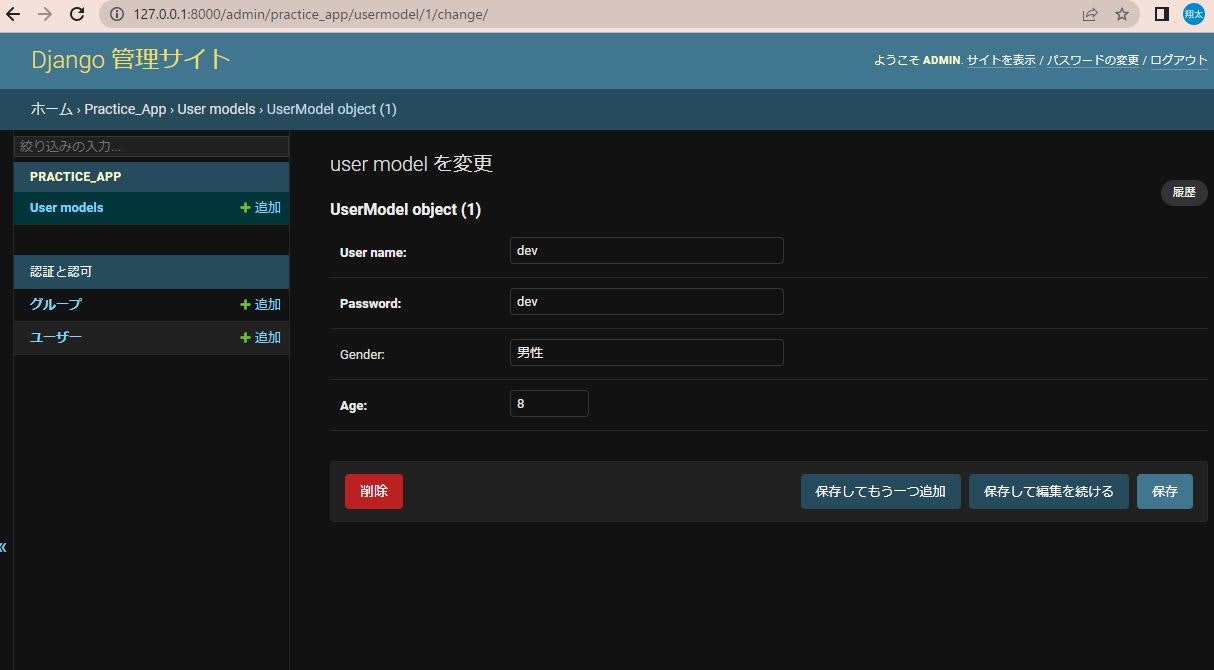Screen dimensions: 1214x670
Task: Go back with the browser back arrow
Action: [x=13, y=15]
